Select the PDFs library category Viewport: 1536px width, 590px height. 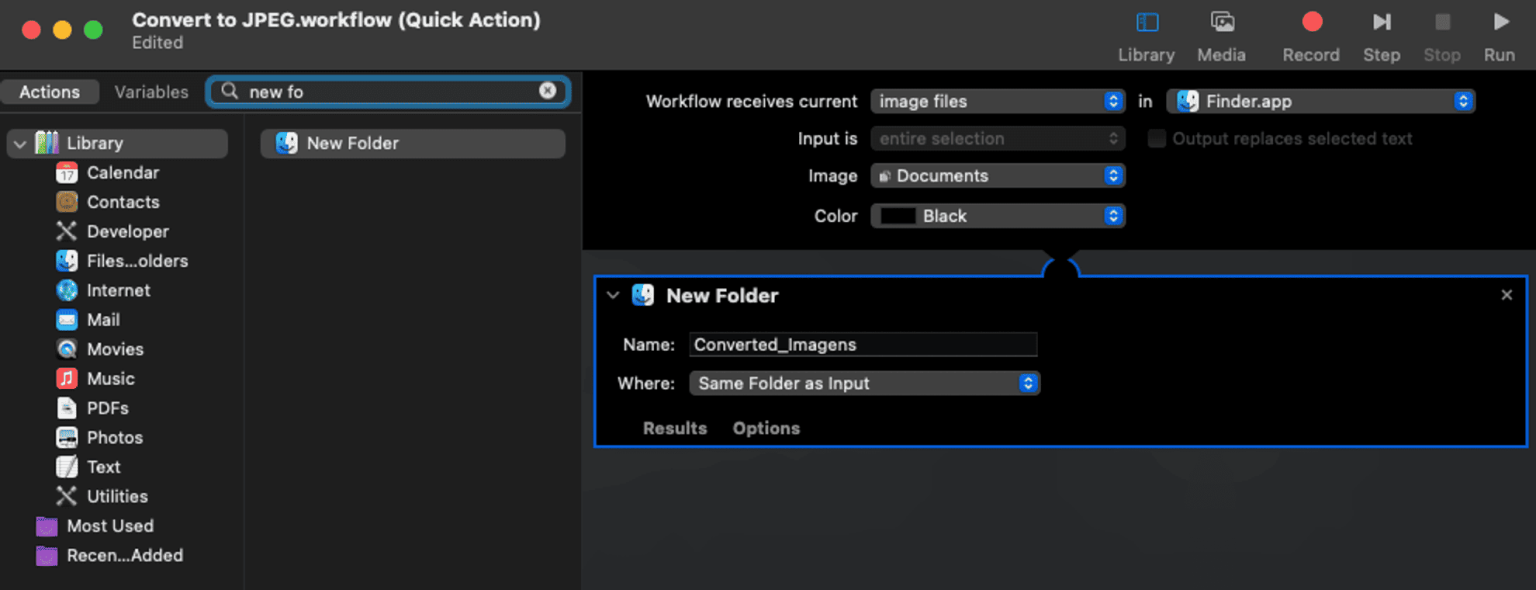107,408
